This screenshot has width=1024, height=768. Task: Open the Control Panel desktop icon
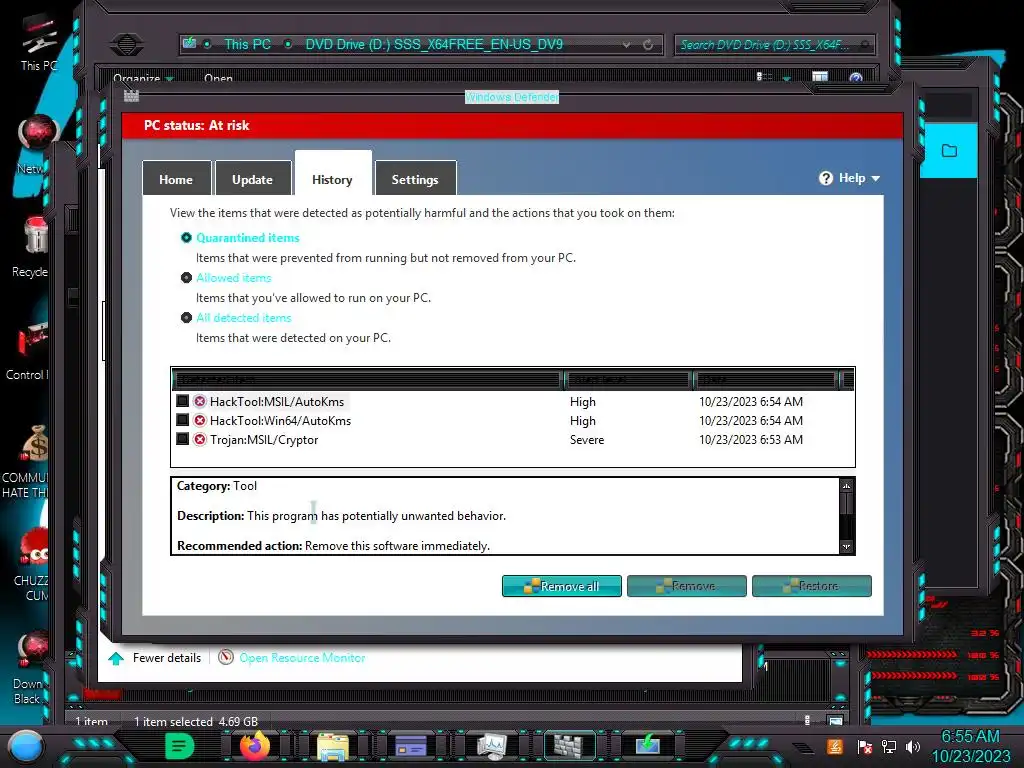(x=28, y=349)
